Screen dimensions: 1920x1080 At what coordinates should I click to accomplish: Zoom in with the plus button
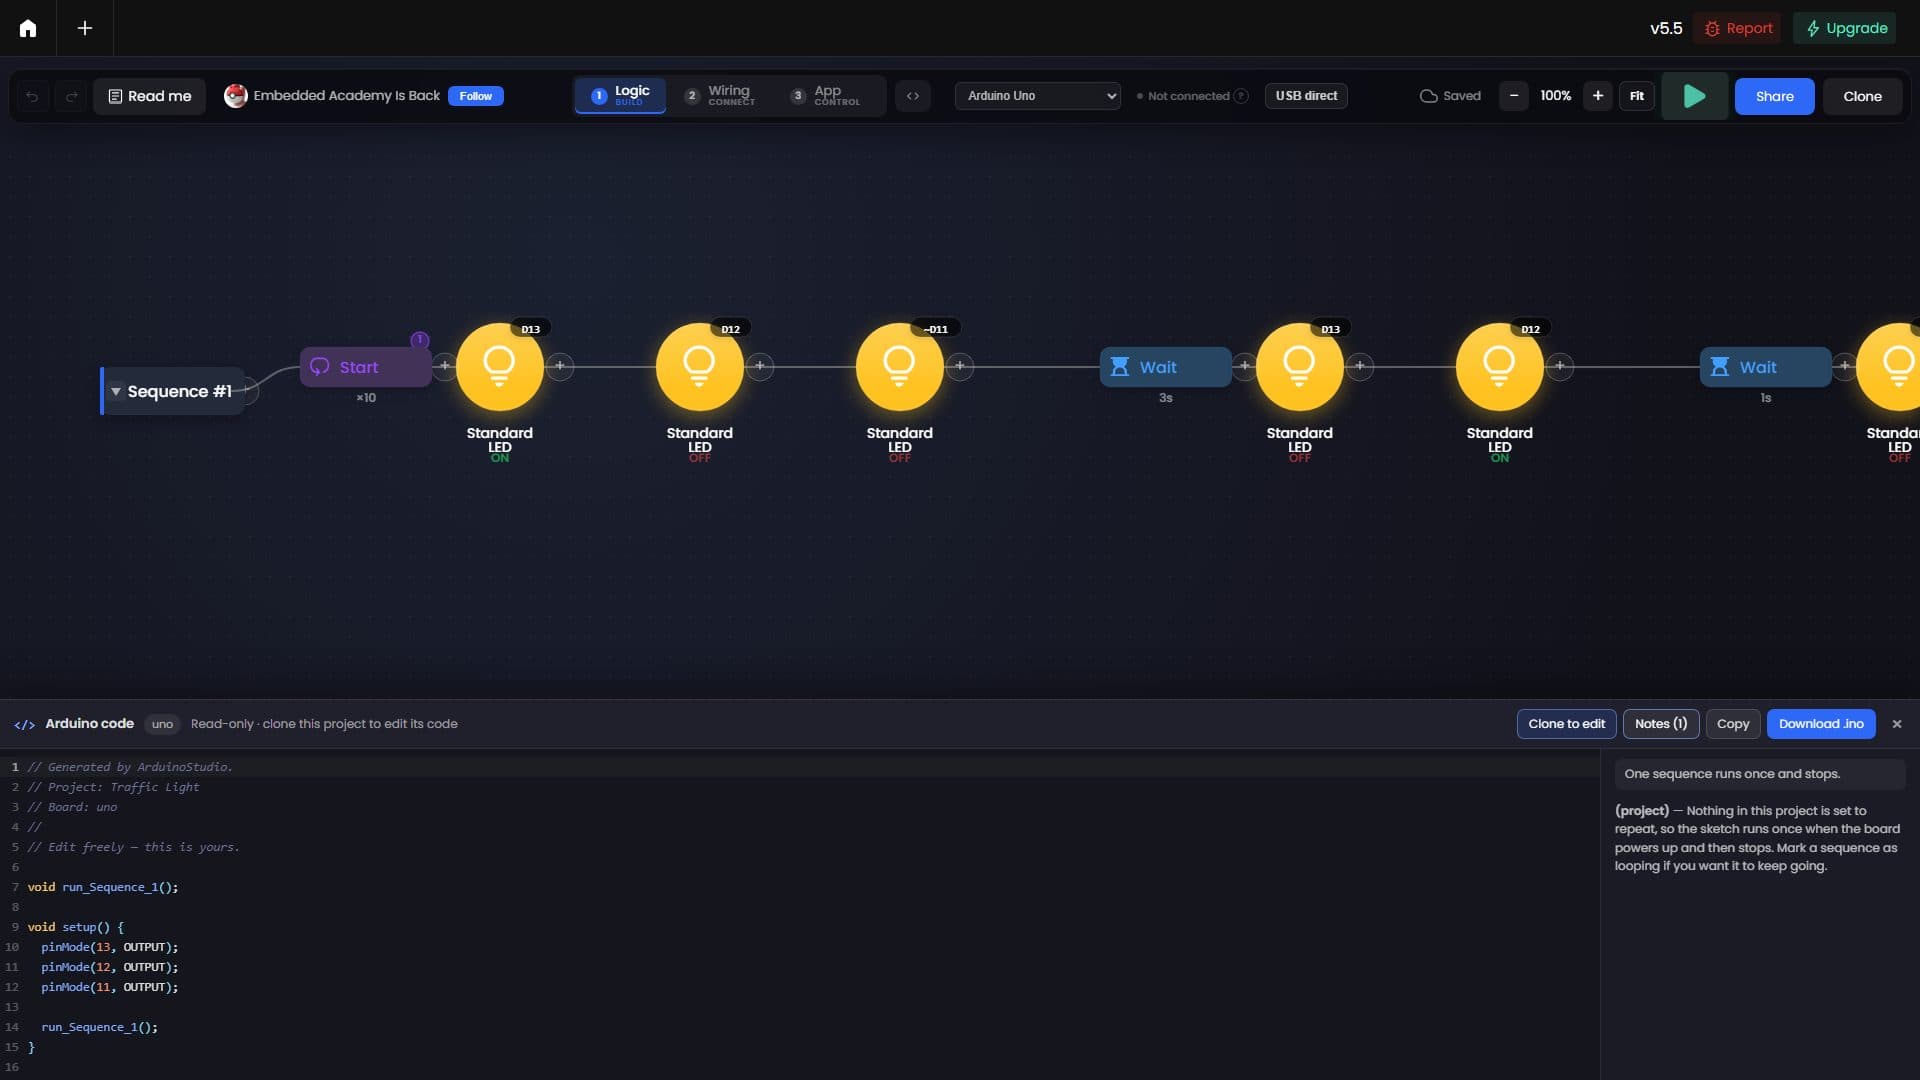[x=1598, y=96]
